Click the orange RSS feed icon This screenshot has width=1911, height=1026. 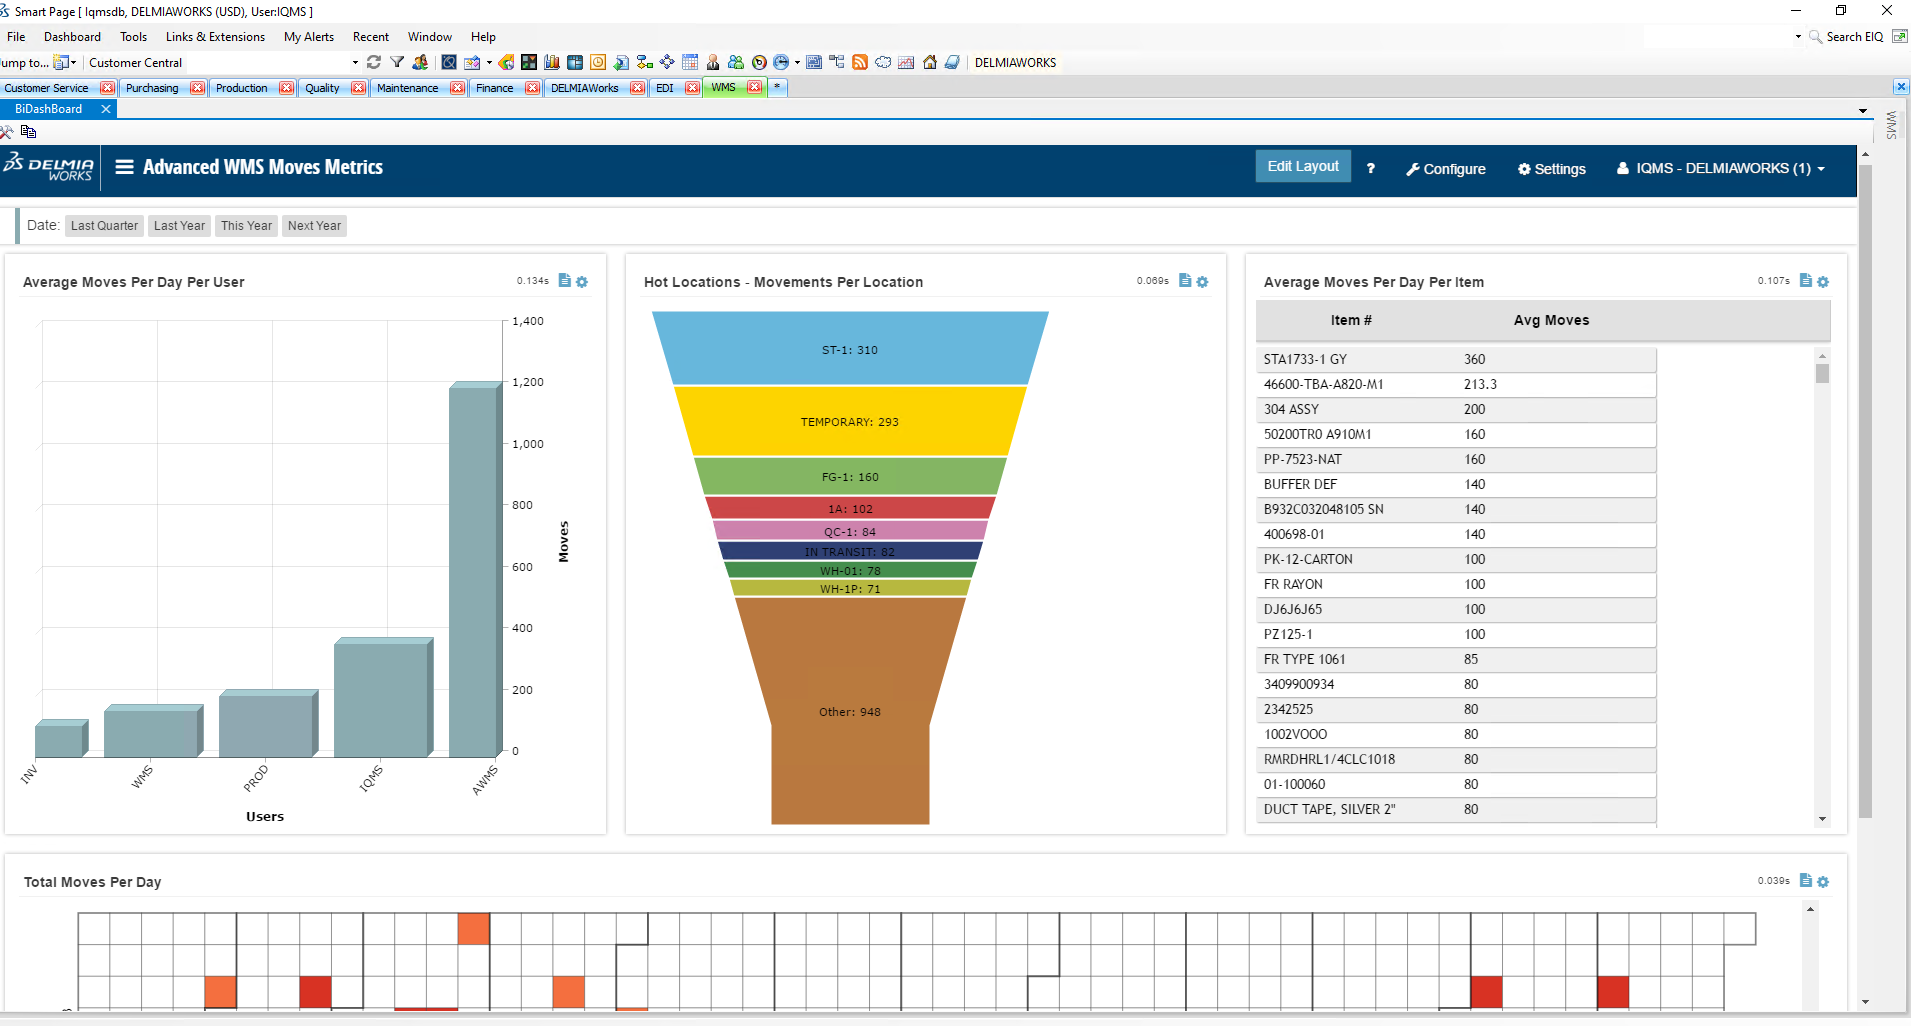pos(859,62)
